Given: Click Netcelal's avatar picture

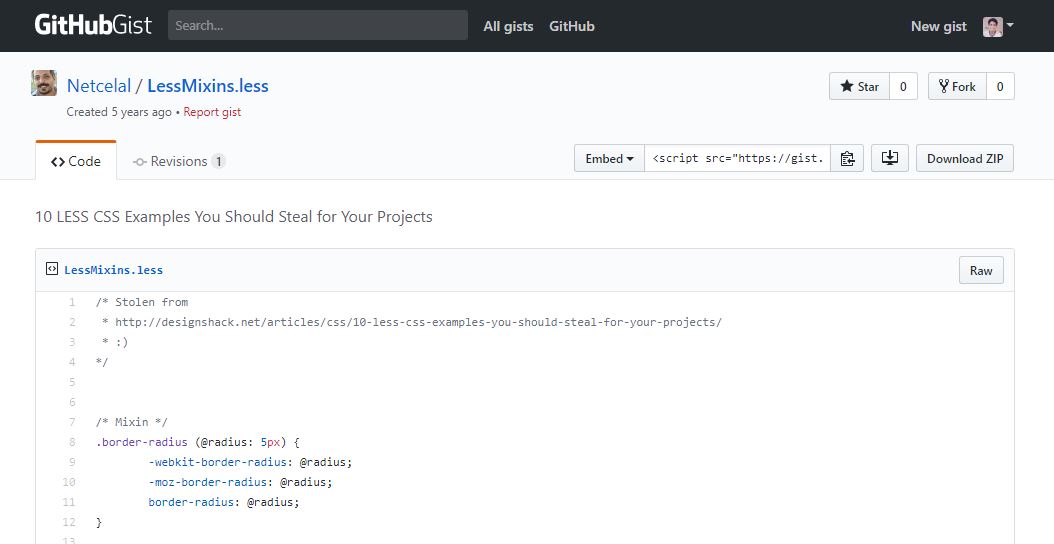Looking at the screenshot, I should 44,83.
